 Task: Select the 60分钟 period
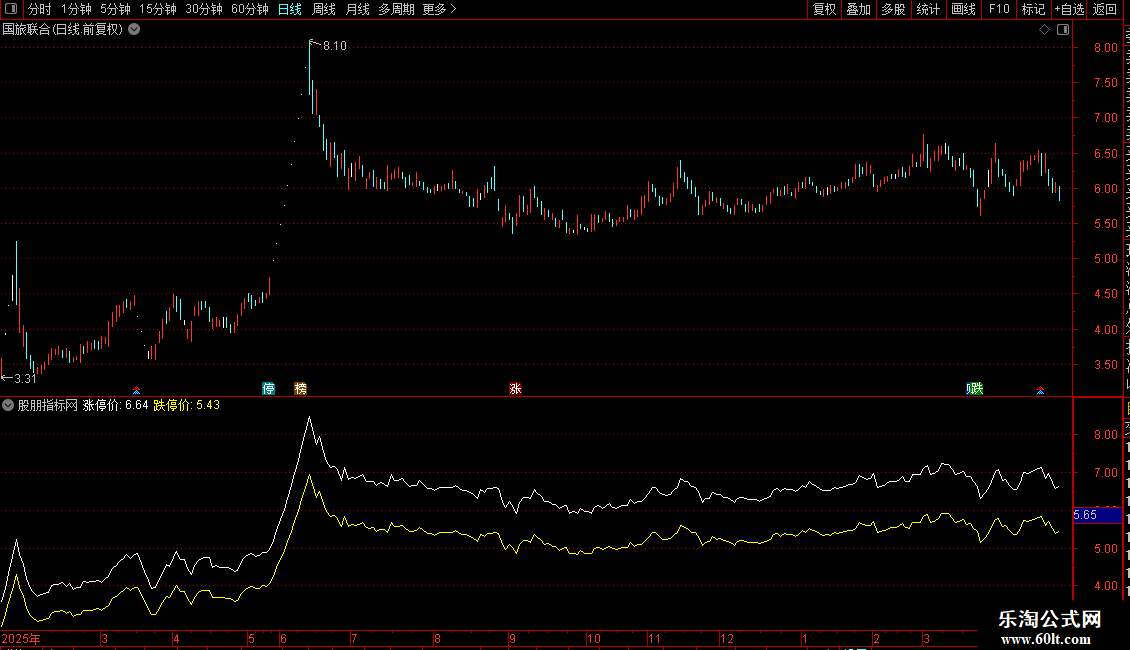[x=250, y=9]
